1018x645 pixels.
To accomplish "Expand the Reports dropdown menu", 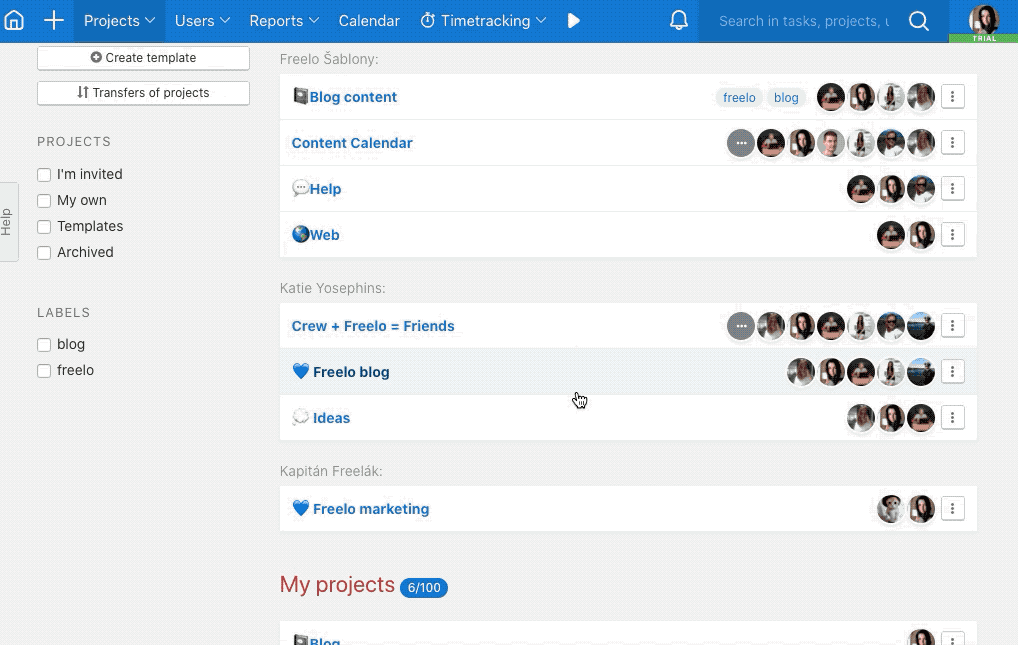I will coord(284,21).
